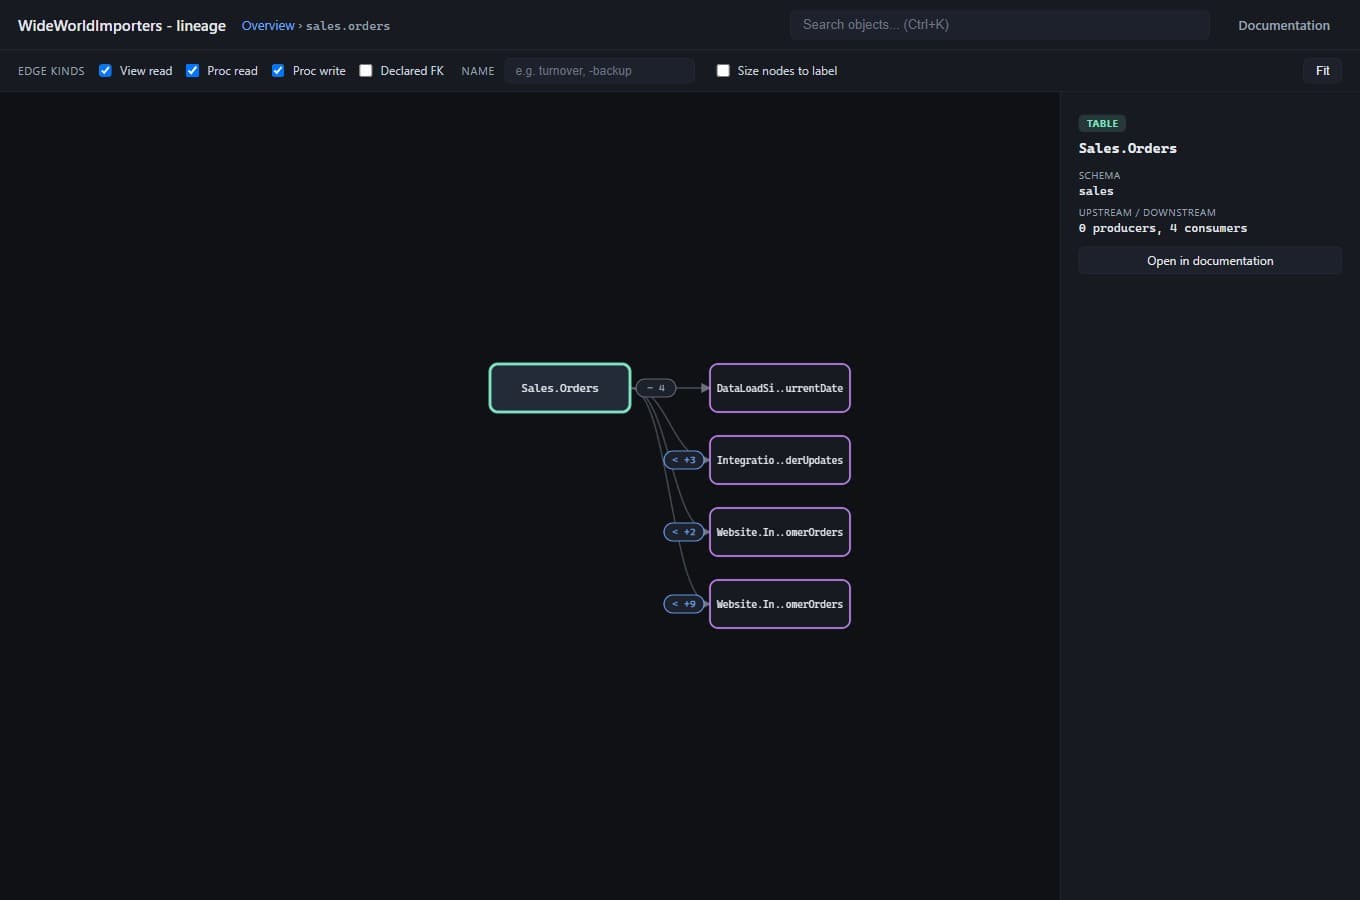Uncheck the Proc read edge kind
The width and height of the screenshot is (1360, 900).
tap(192, 71)
